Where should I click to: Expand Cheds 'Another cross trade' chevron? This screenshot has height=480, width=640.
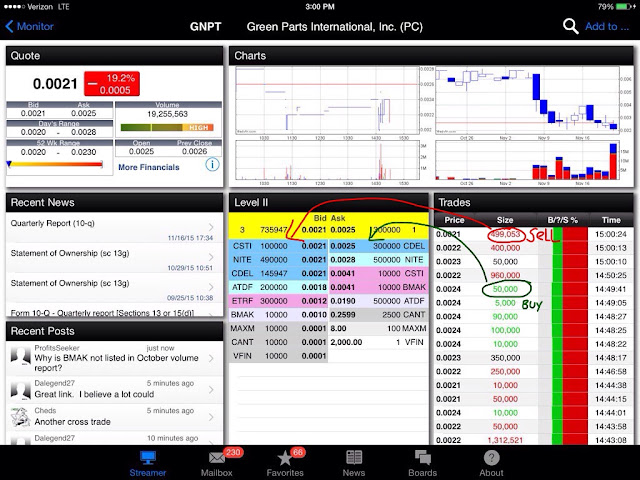click(211, 417)
